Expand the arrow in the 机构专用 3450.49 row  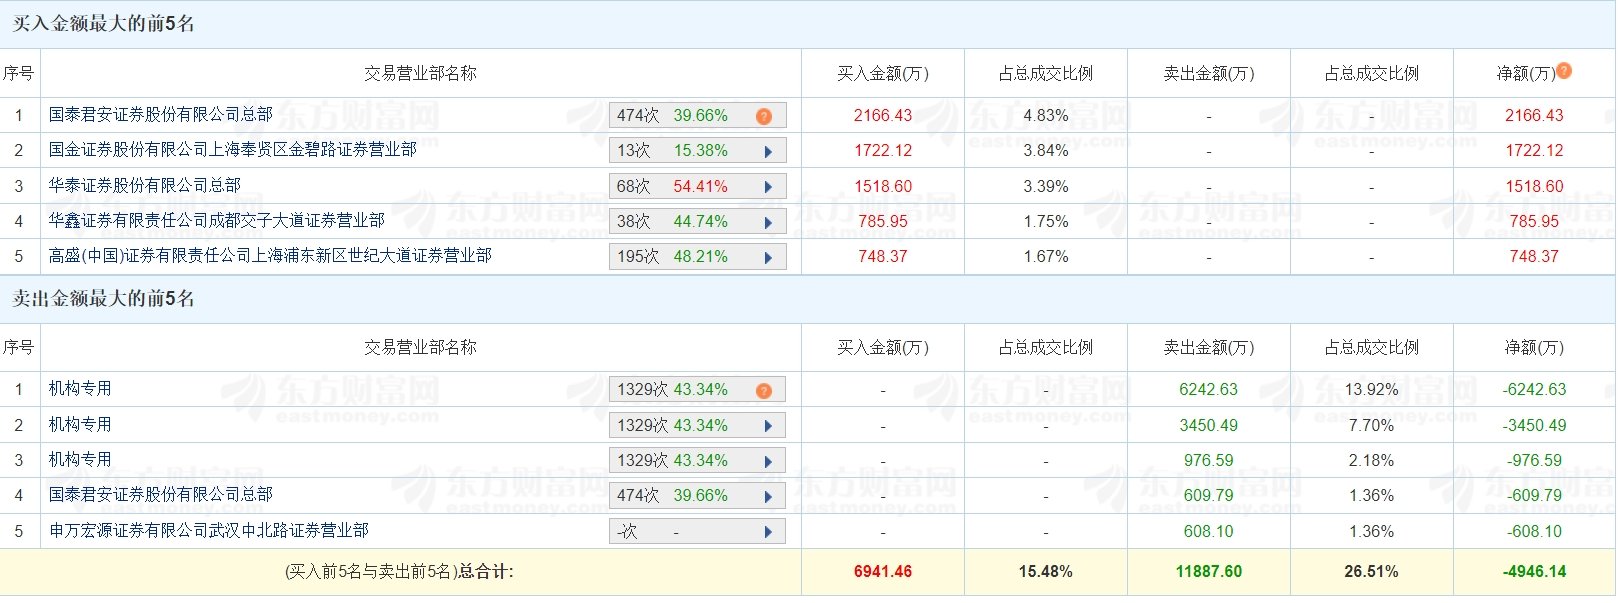pos(768,426)
